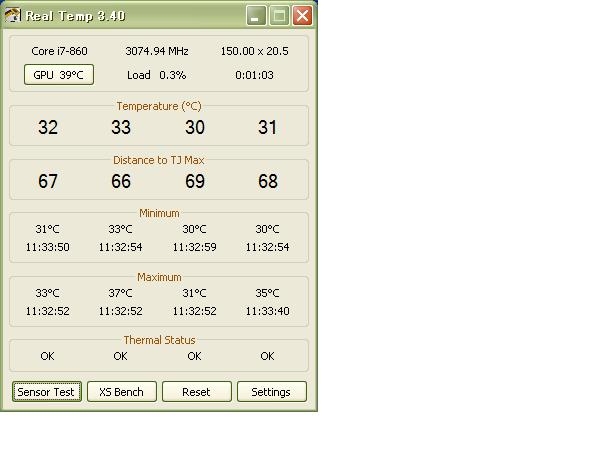
Task: Click Distance to TJ Max value 67
Action: coord(48,181)
